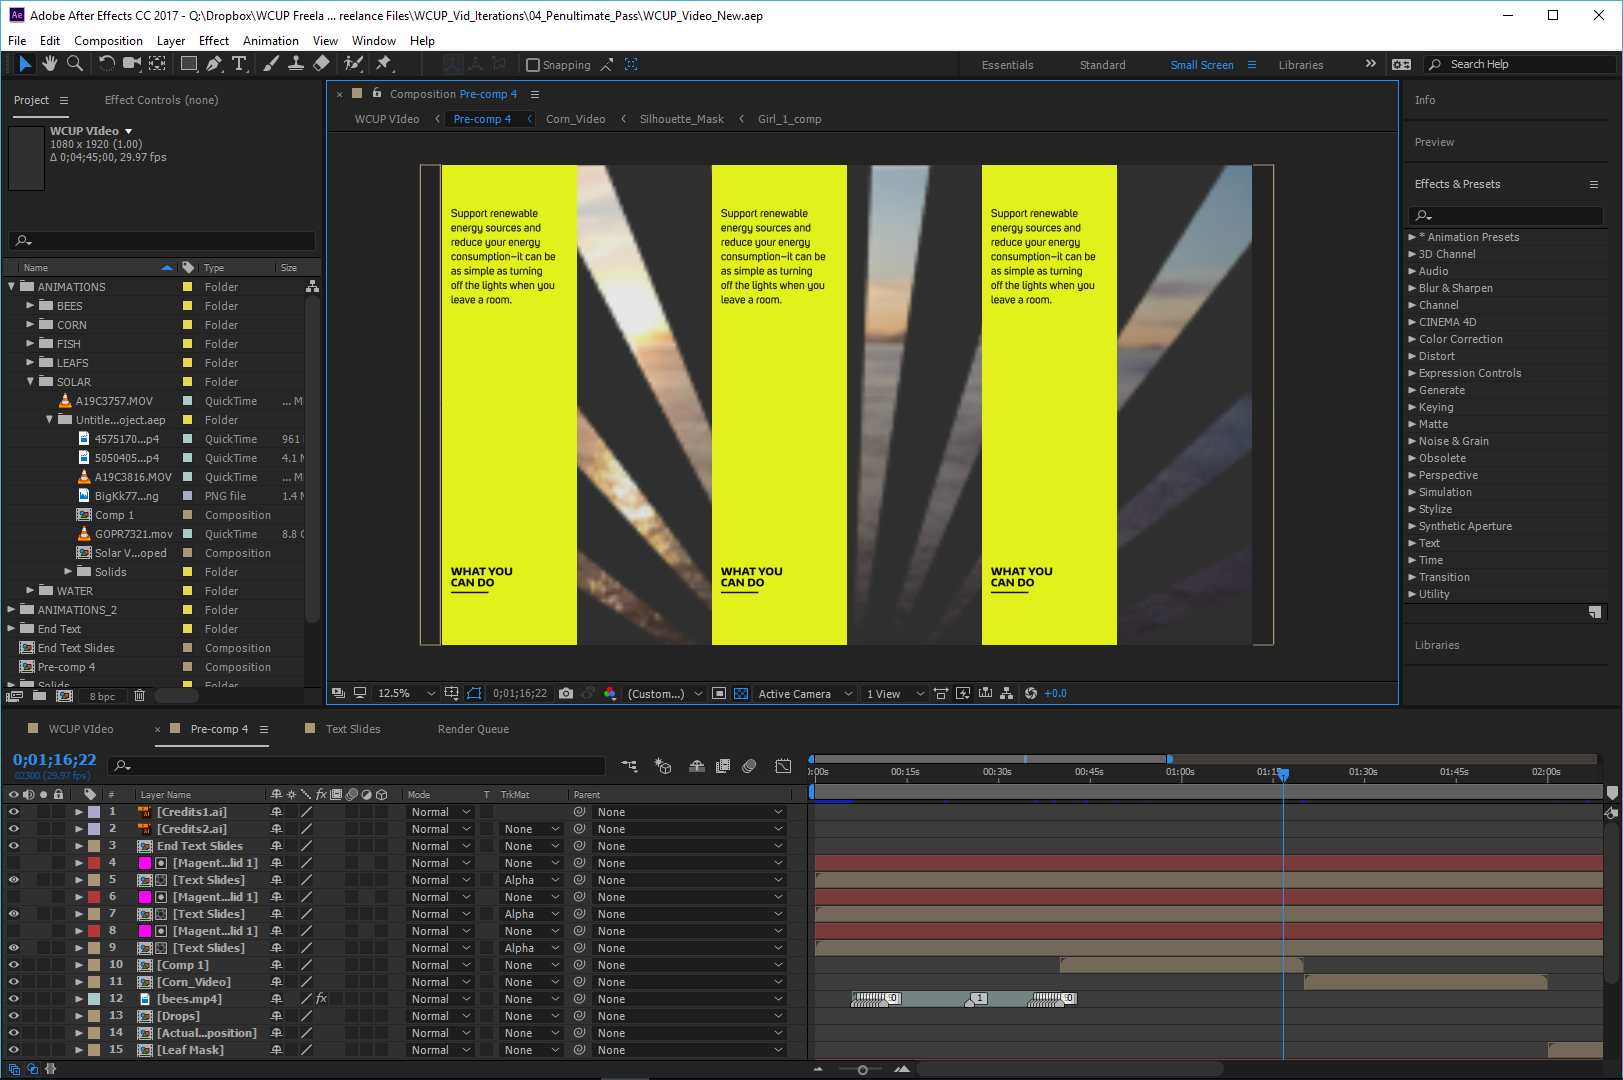Viewport: 1623px width, 1080px height.
Task: Select the Pen tool
Action: pos(214,64)
